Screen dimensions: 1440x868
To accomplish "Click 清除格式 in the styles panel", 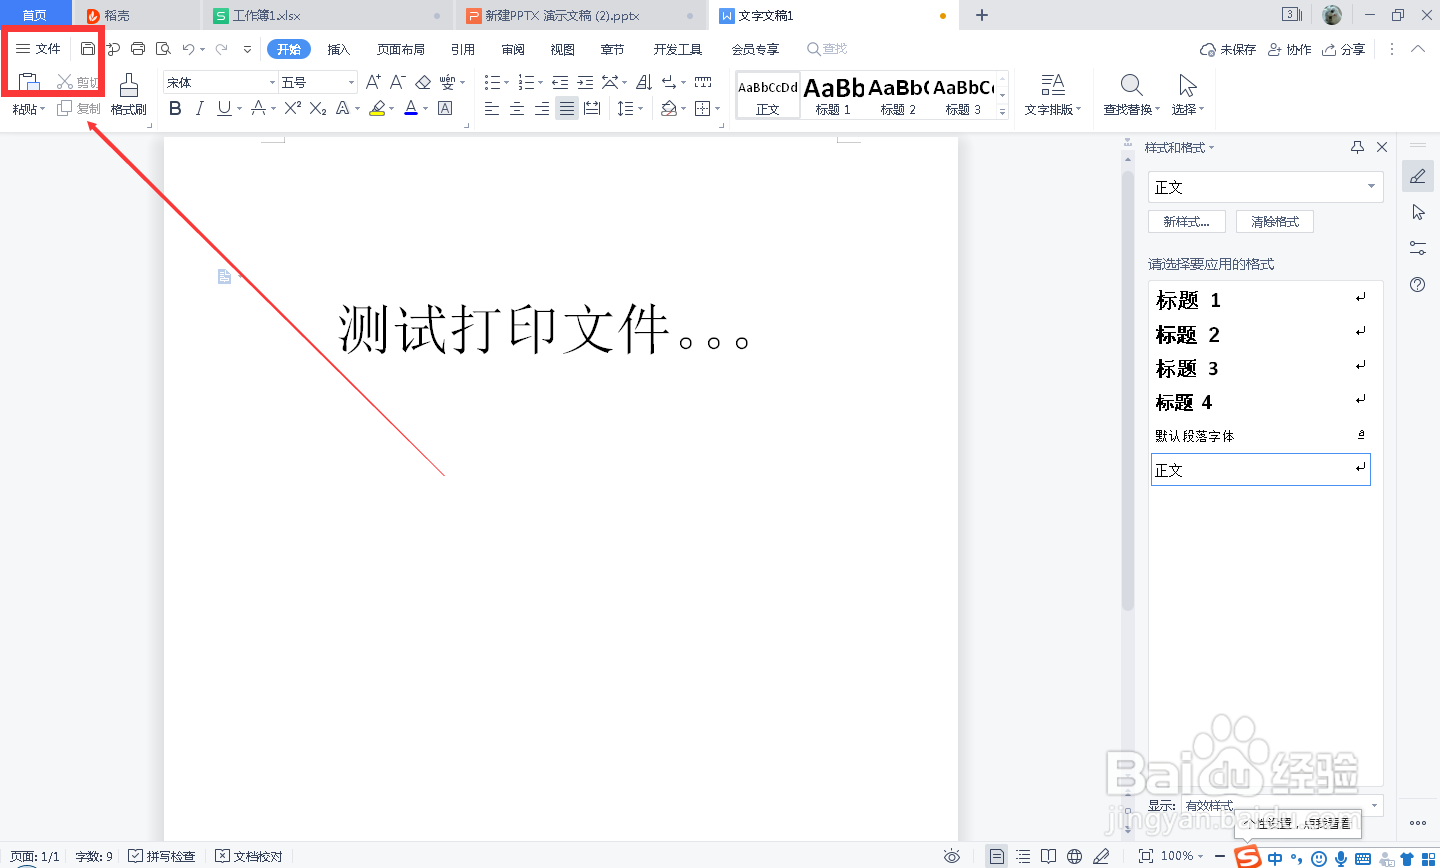I will [1274, 221].
